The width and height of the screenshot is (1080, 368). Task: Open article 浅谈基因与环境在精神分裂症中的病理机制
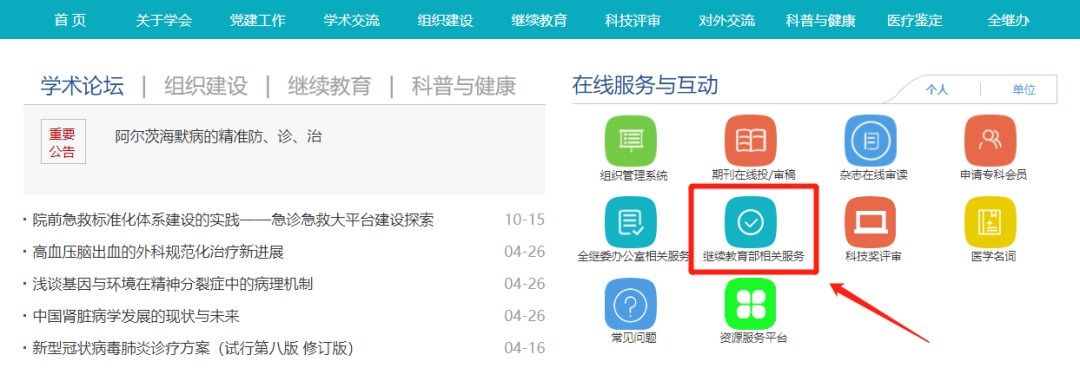[x=173, y=285]
